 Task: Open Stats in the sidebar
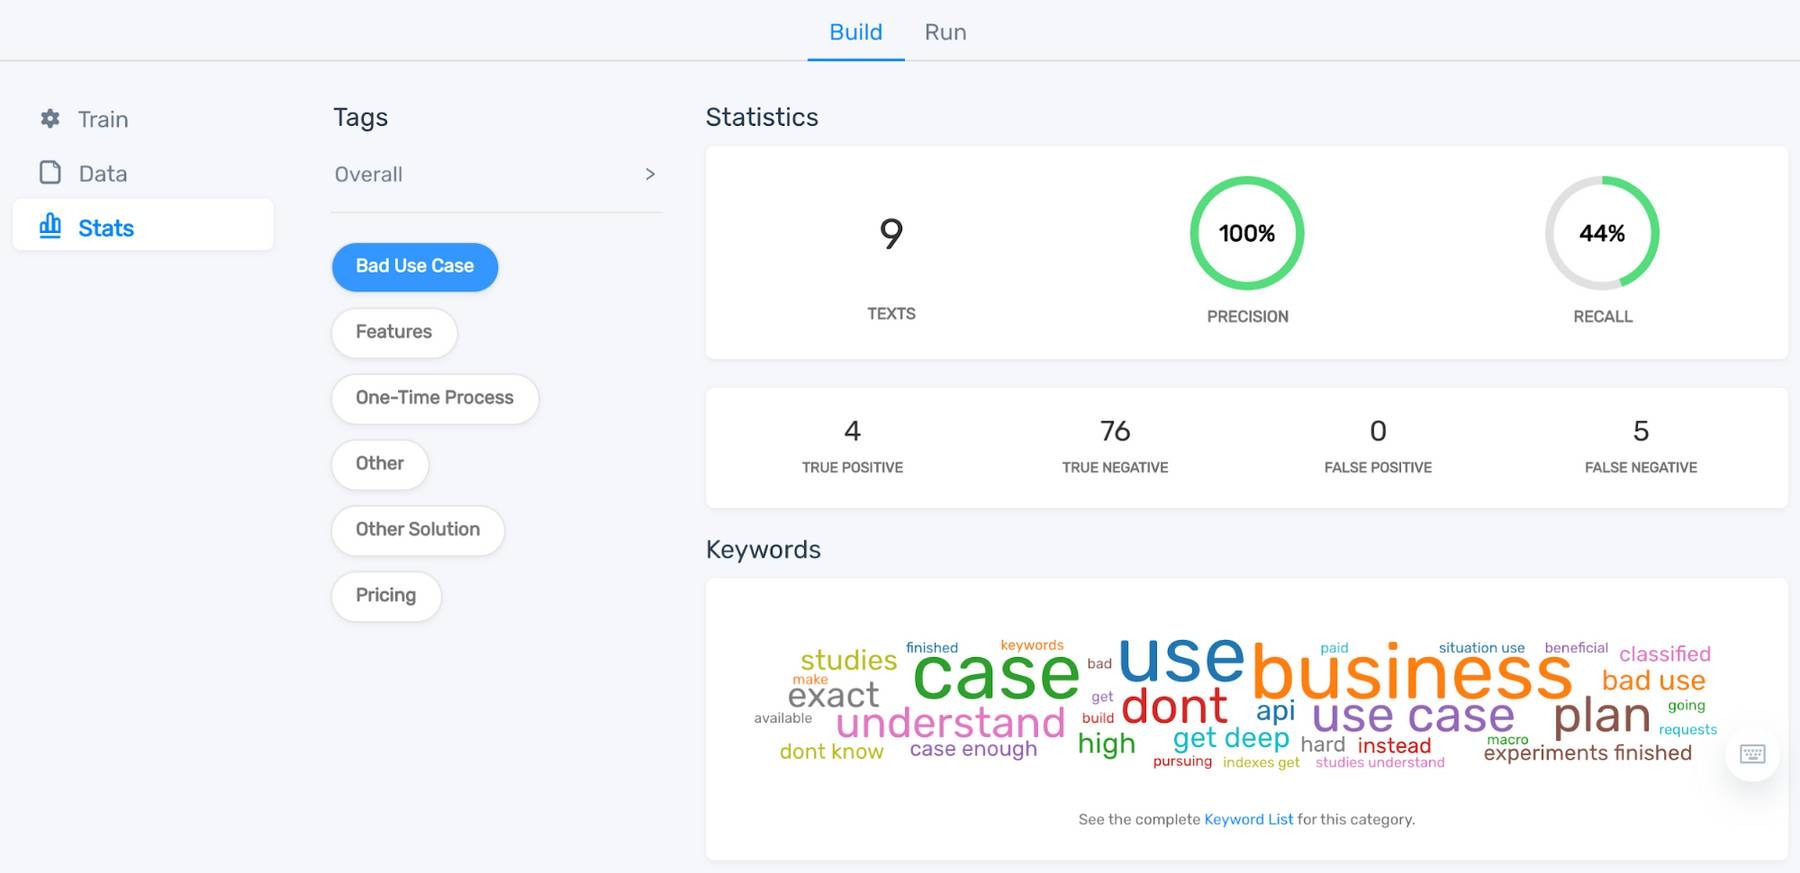point(143,227)
